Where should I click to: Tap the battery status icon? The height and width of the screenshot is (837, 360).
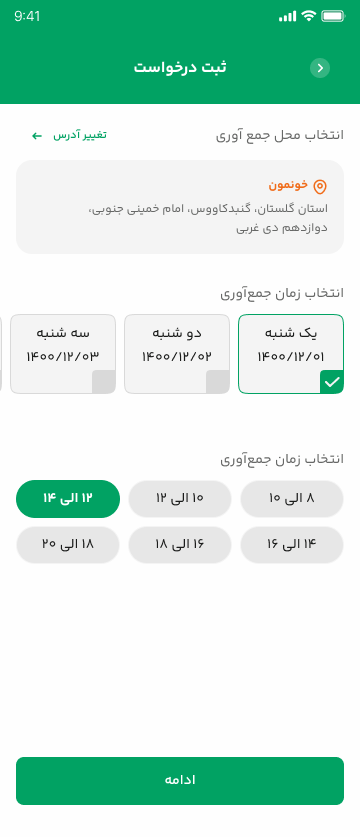(x=333, y=16)
